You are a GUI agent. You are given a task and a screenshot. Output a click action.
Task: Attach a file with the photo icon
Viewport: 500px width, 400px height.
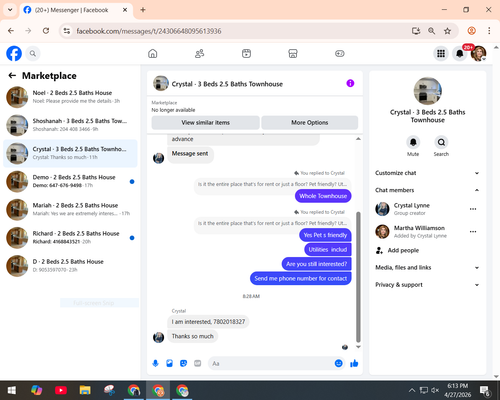[169, 363]
